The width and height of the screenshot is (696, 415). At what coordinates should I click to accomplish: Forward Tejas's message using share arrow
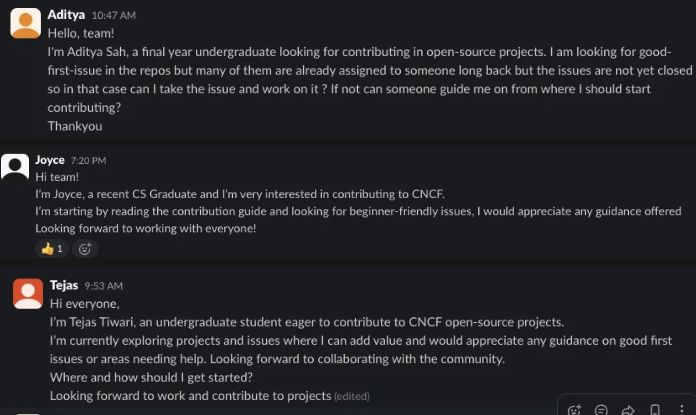(628, 410)
